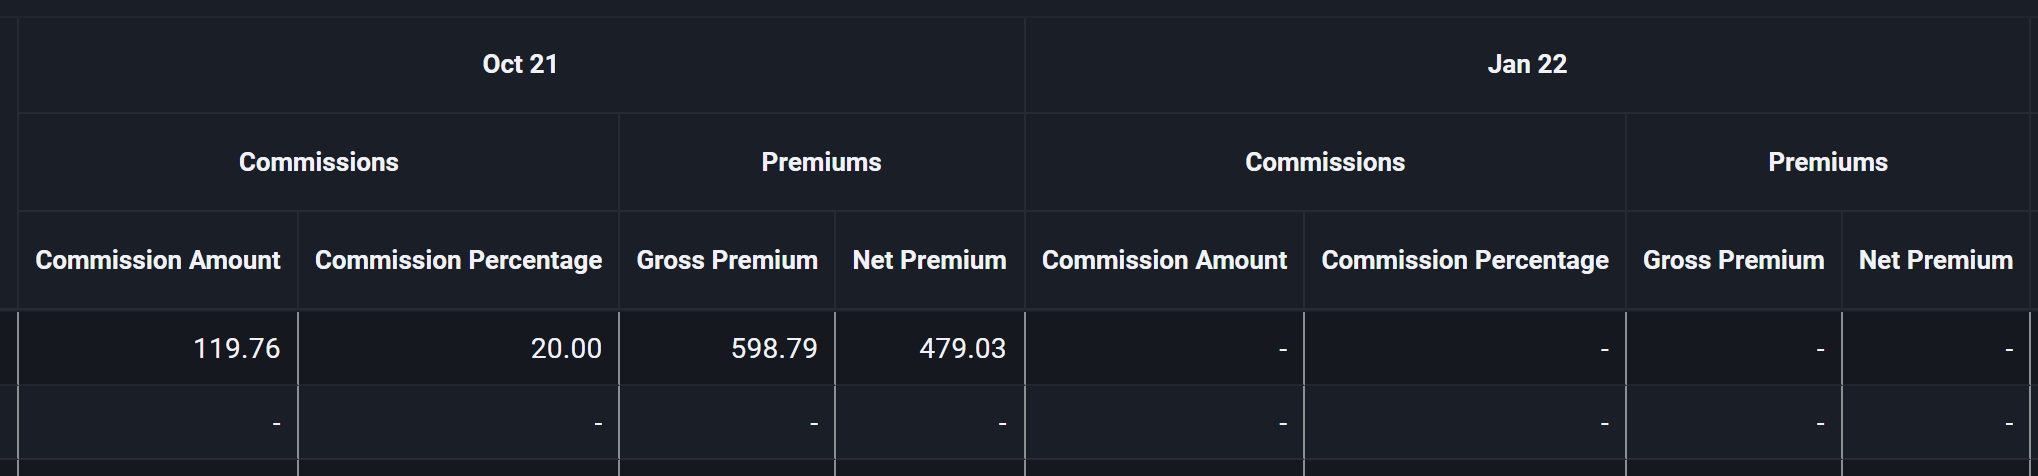Click the Jan 22 column group header

click(1527, 64)
